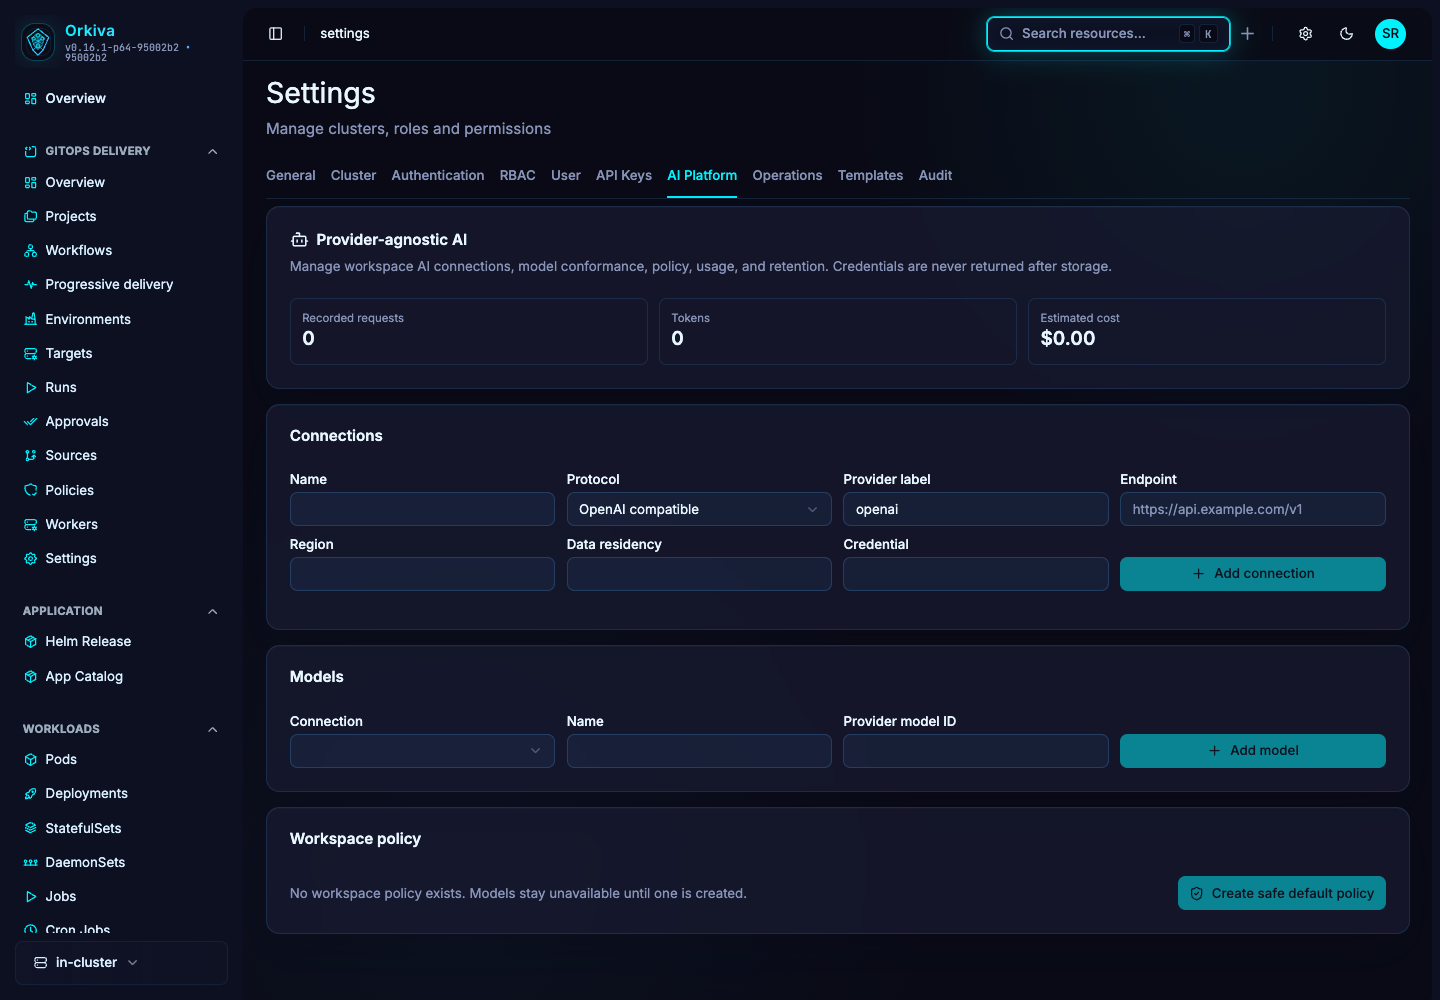Click the plus icon beside search

pos(1248,34)
